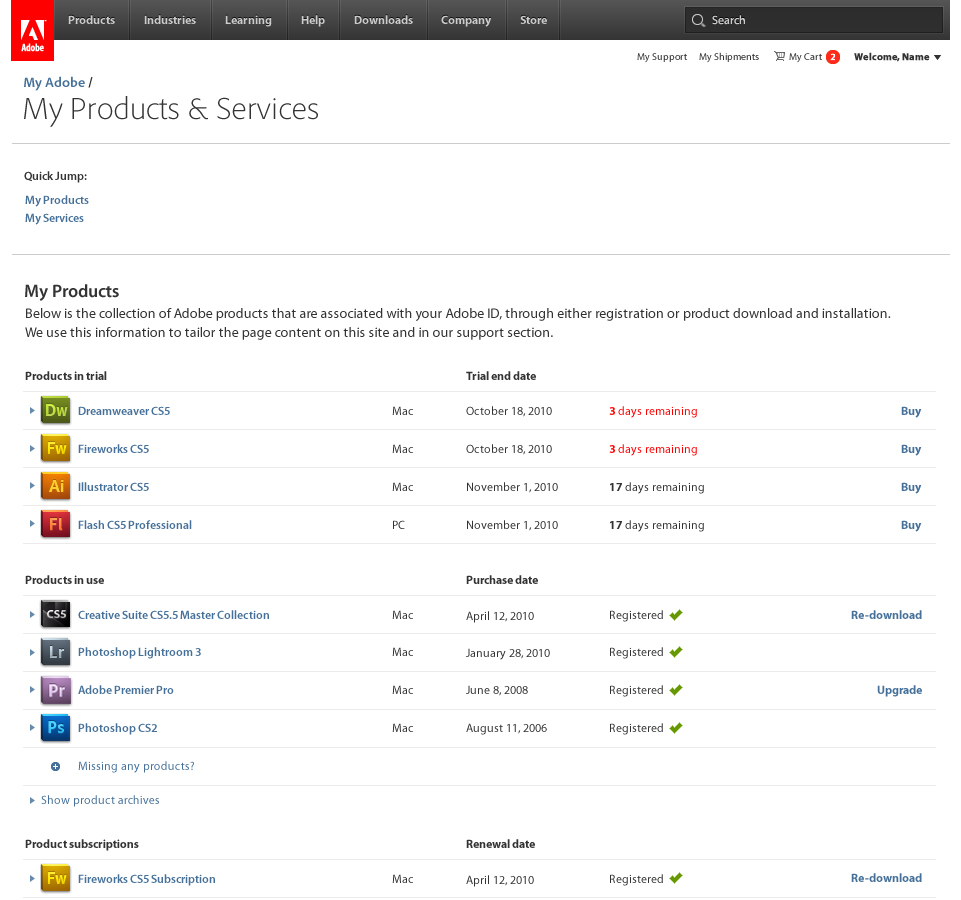
Task: Click the Adobe Premier Pro icon
Action: tap(56, 690)
